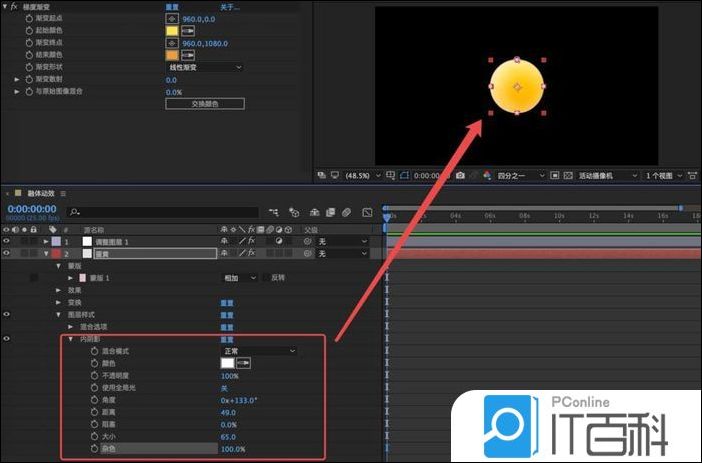
Task: Click the stopwatch for 内阴影 角度
Action: click(x=95, y=400)
